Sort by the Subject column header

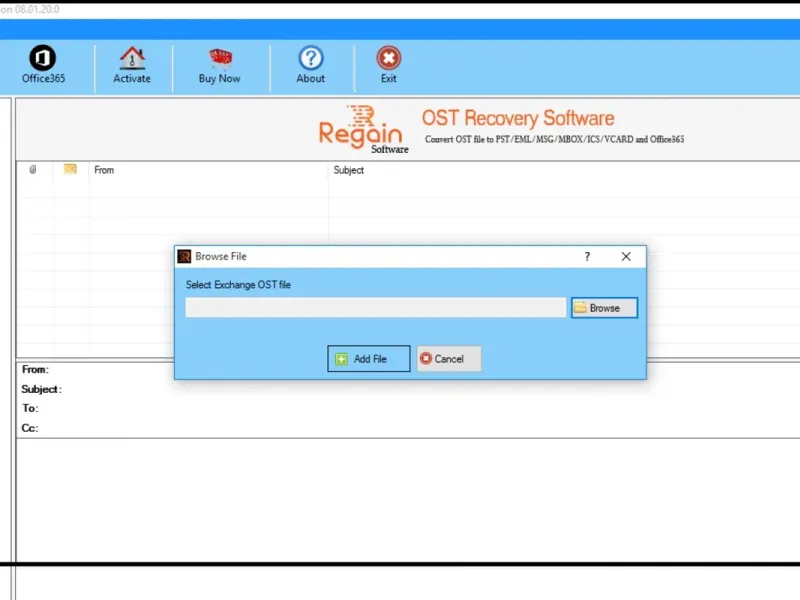[348, 170]
